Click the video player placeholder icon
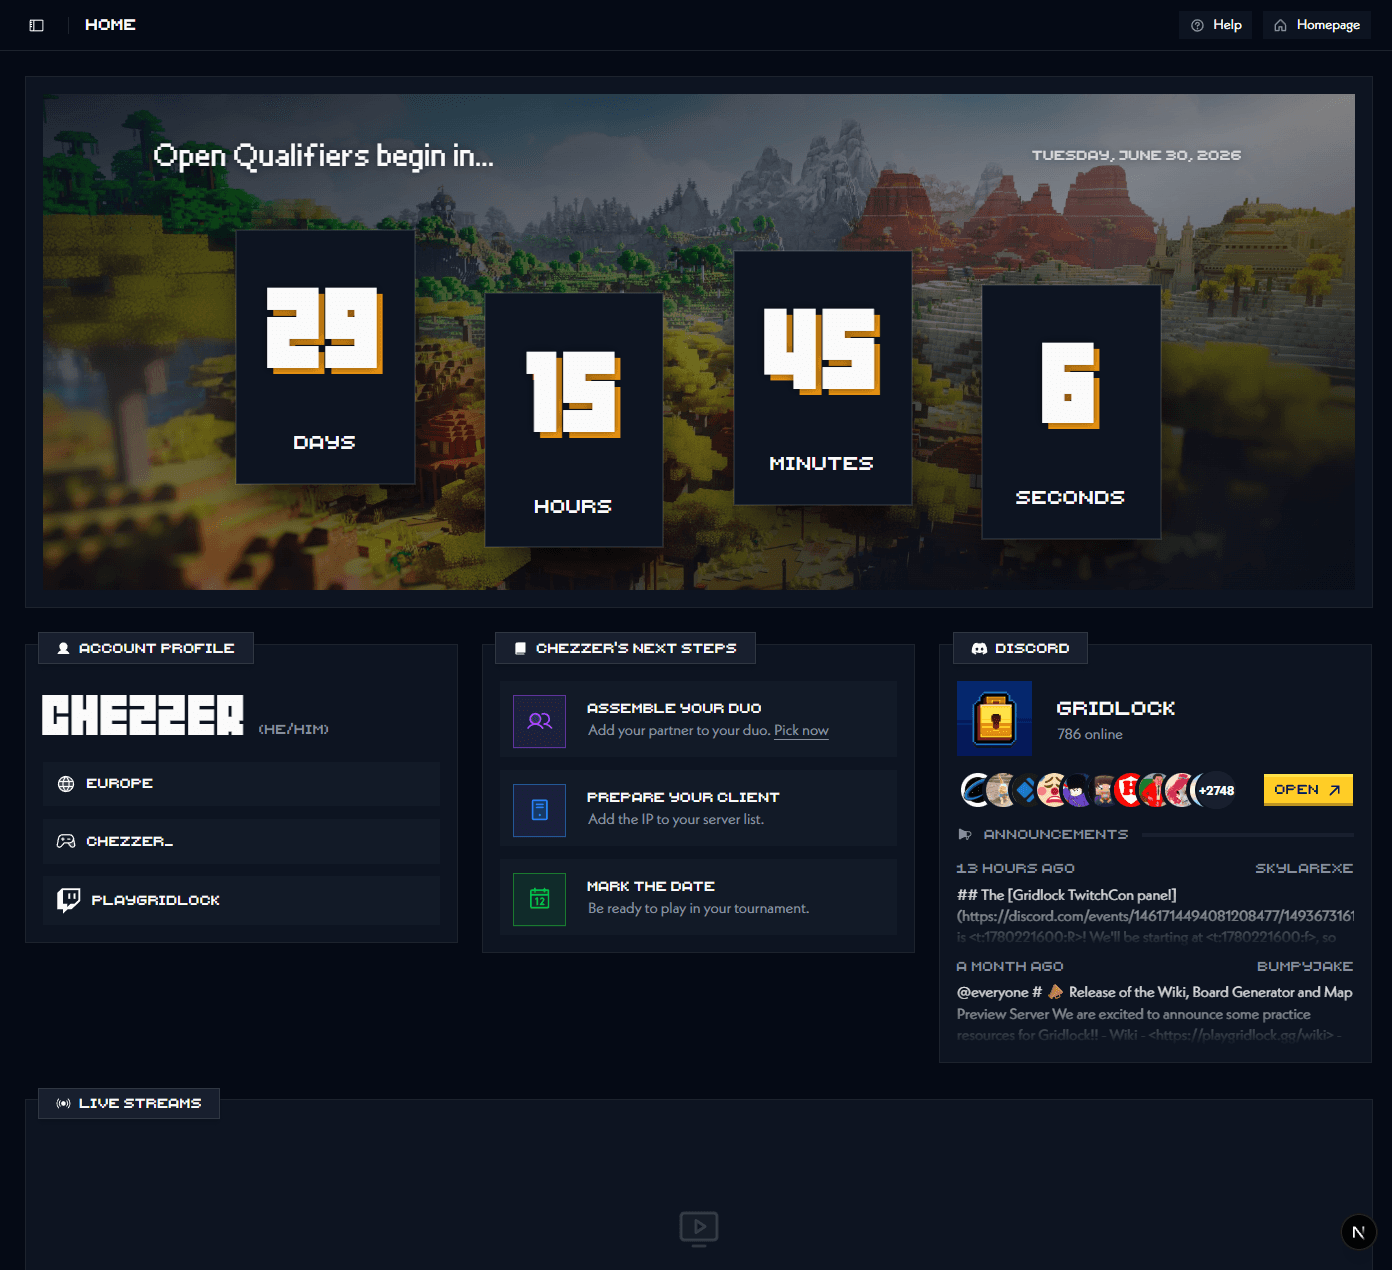Viewport: 1392px width, 1270px height. [699, 1227]
